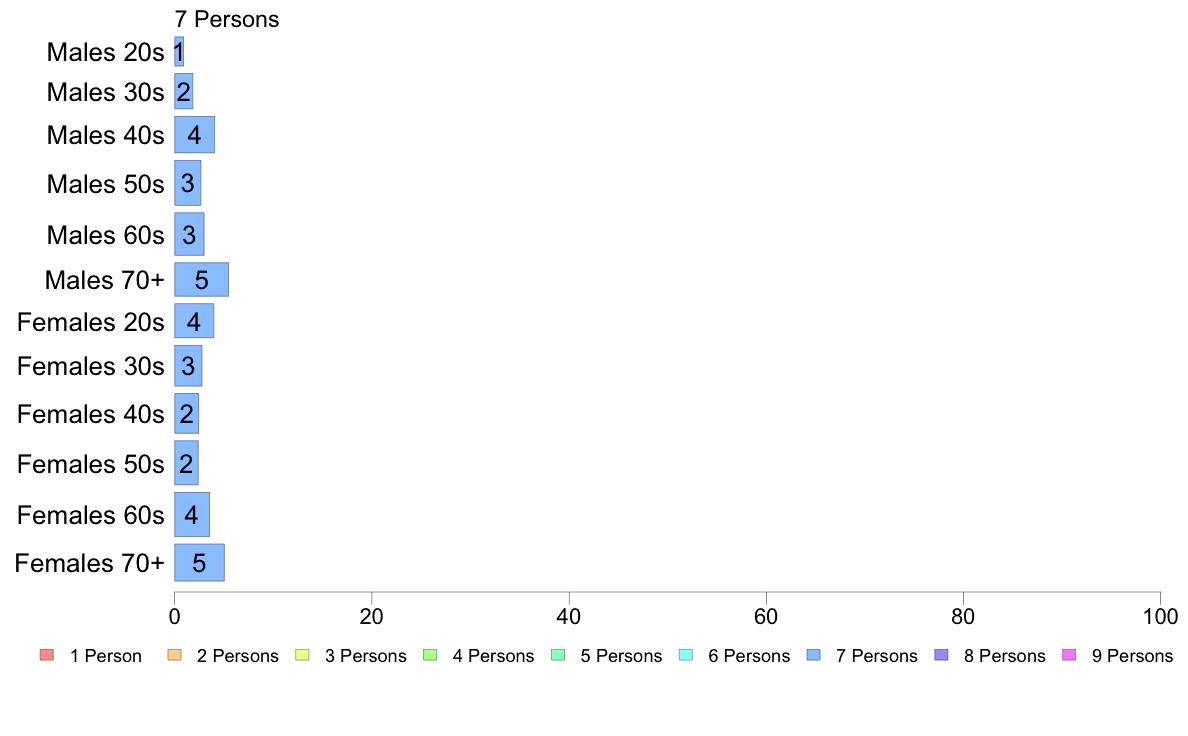Click the 9 Persons legend label text
1188x736 pixels.
[1132, 656]
